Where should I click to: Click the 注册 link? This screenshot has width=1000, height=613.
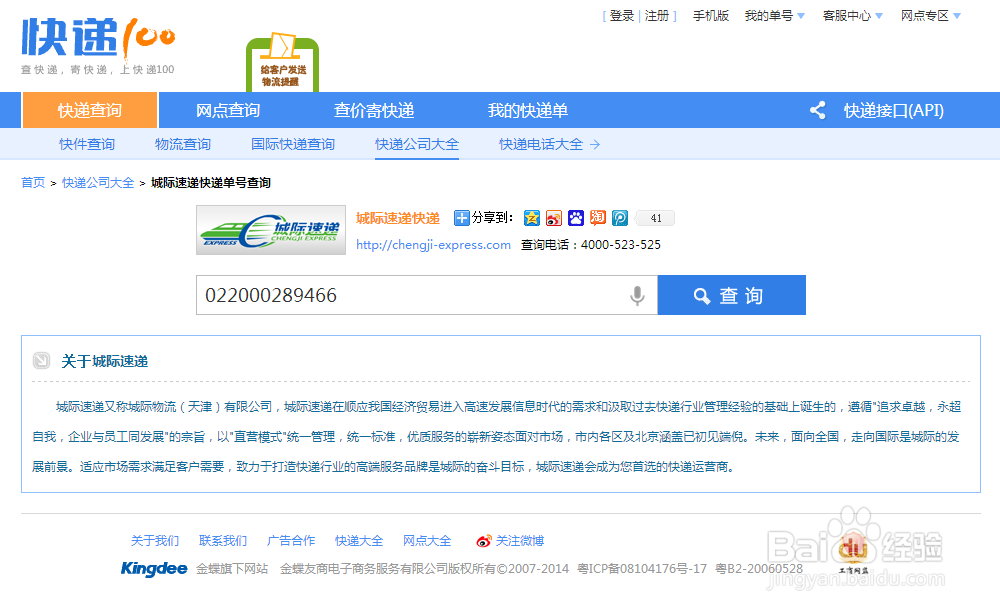657,16
